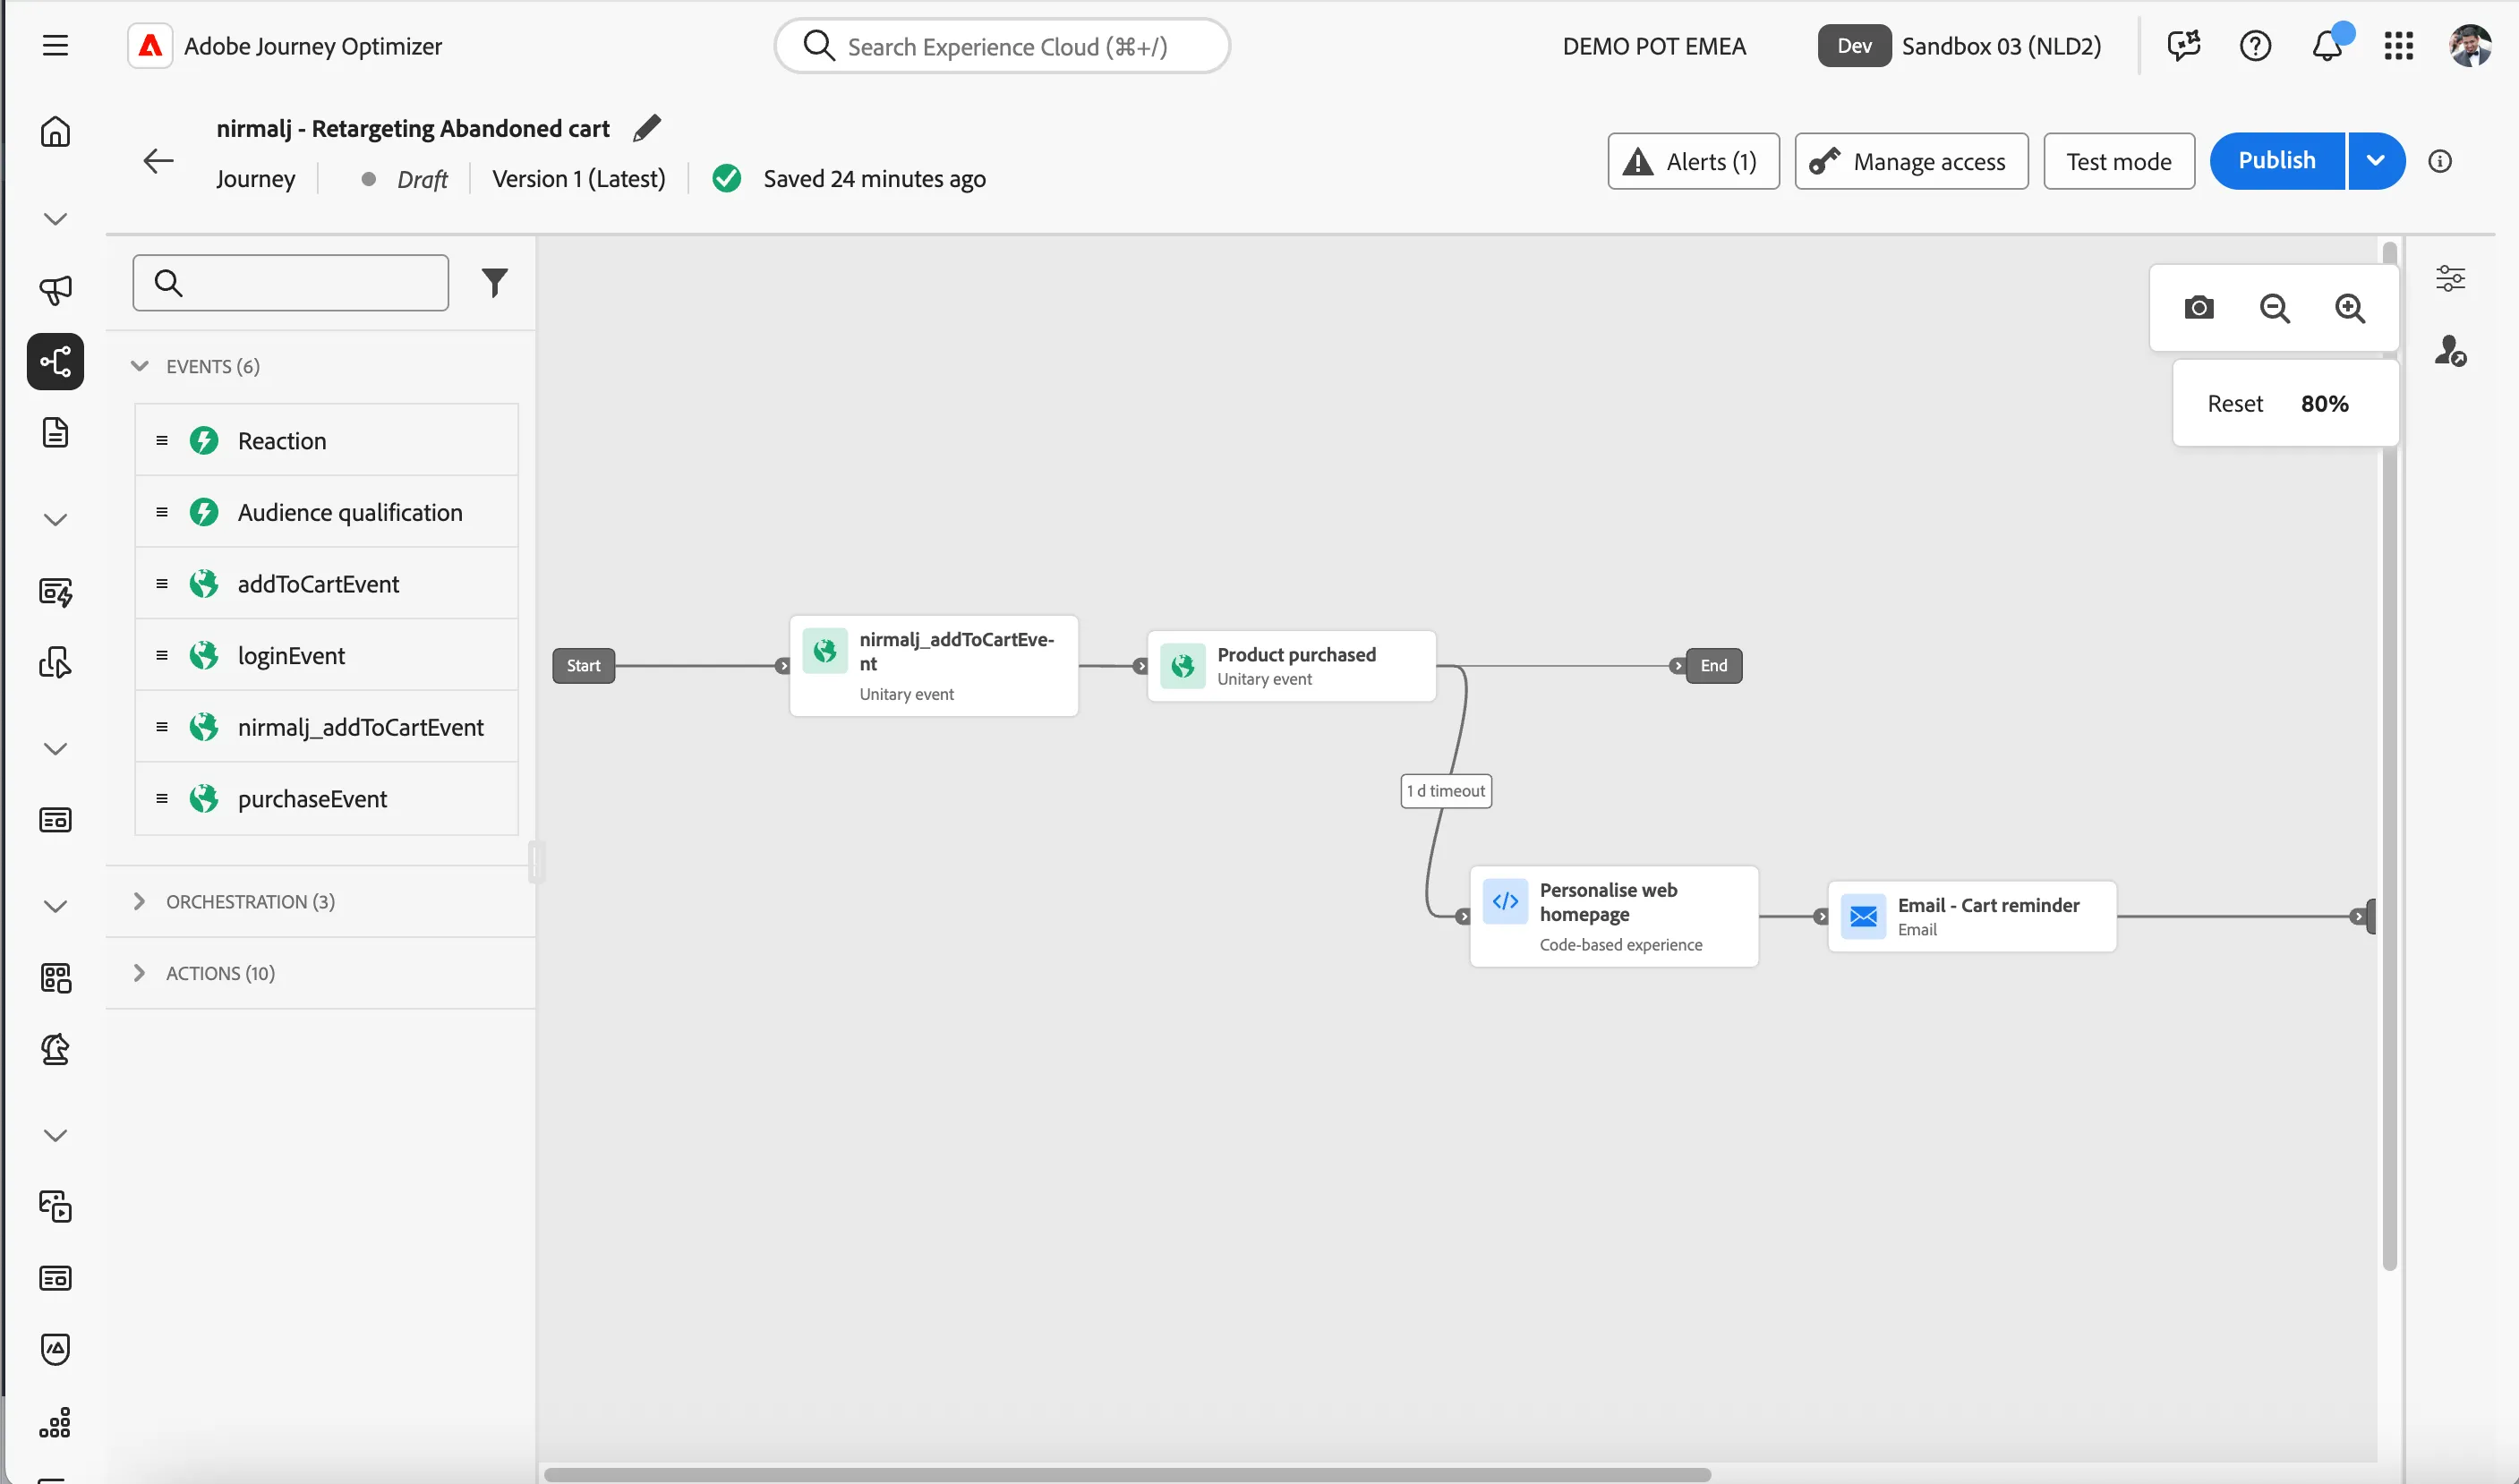Take canvas screenshot with camera icon
2519x1484 pixels.
pos(2198,308)
